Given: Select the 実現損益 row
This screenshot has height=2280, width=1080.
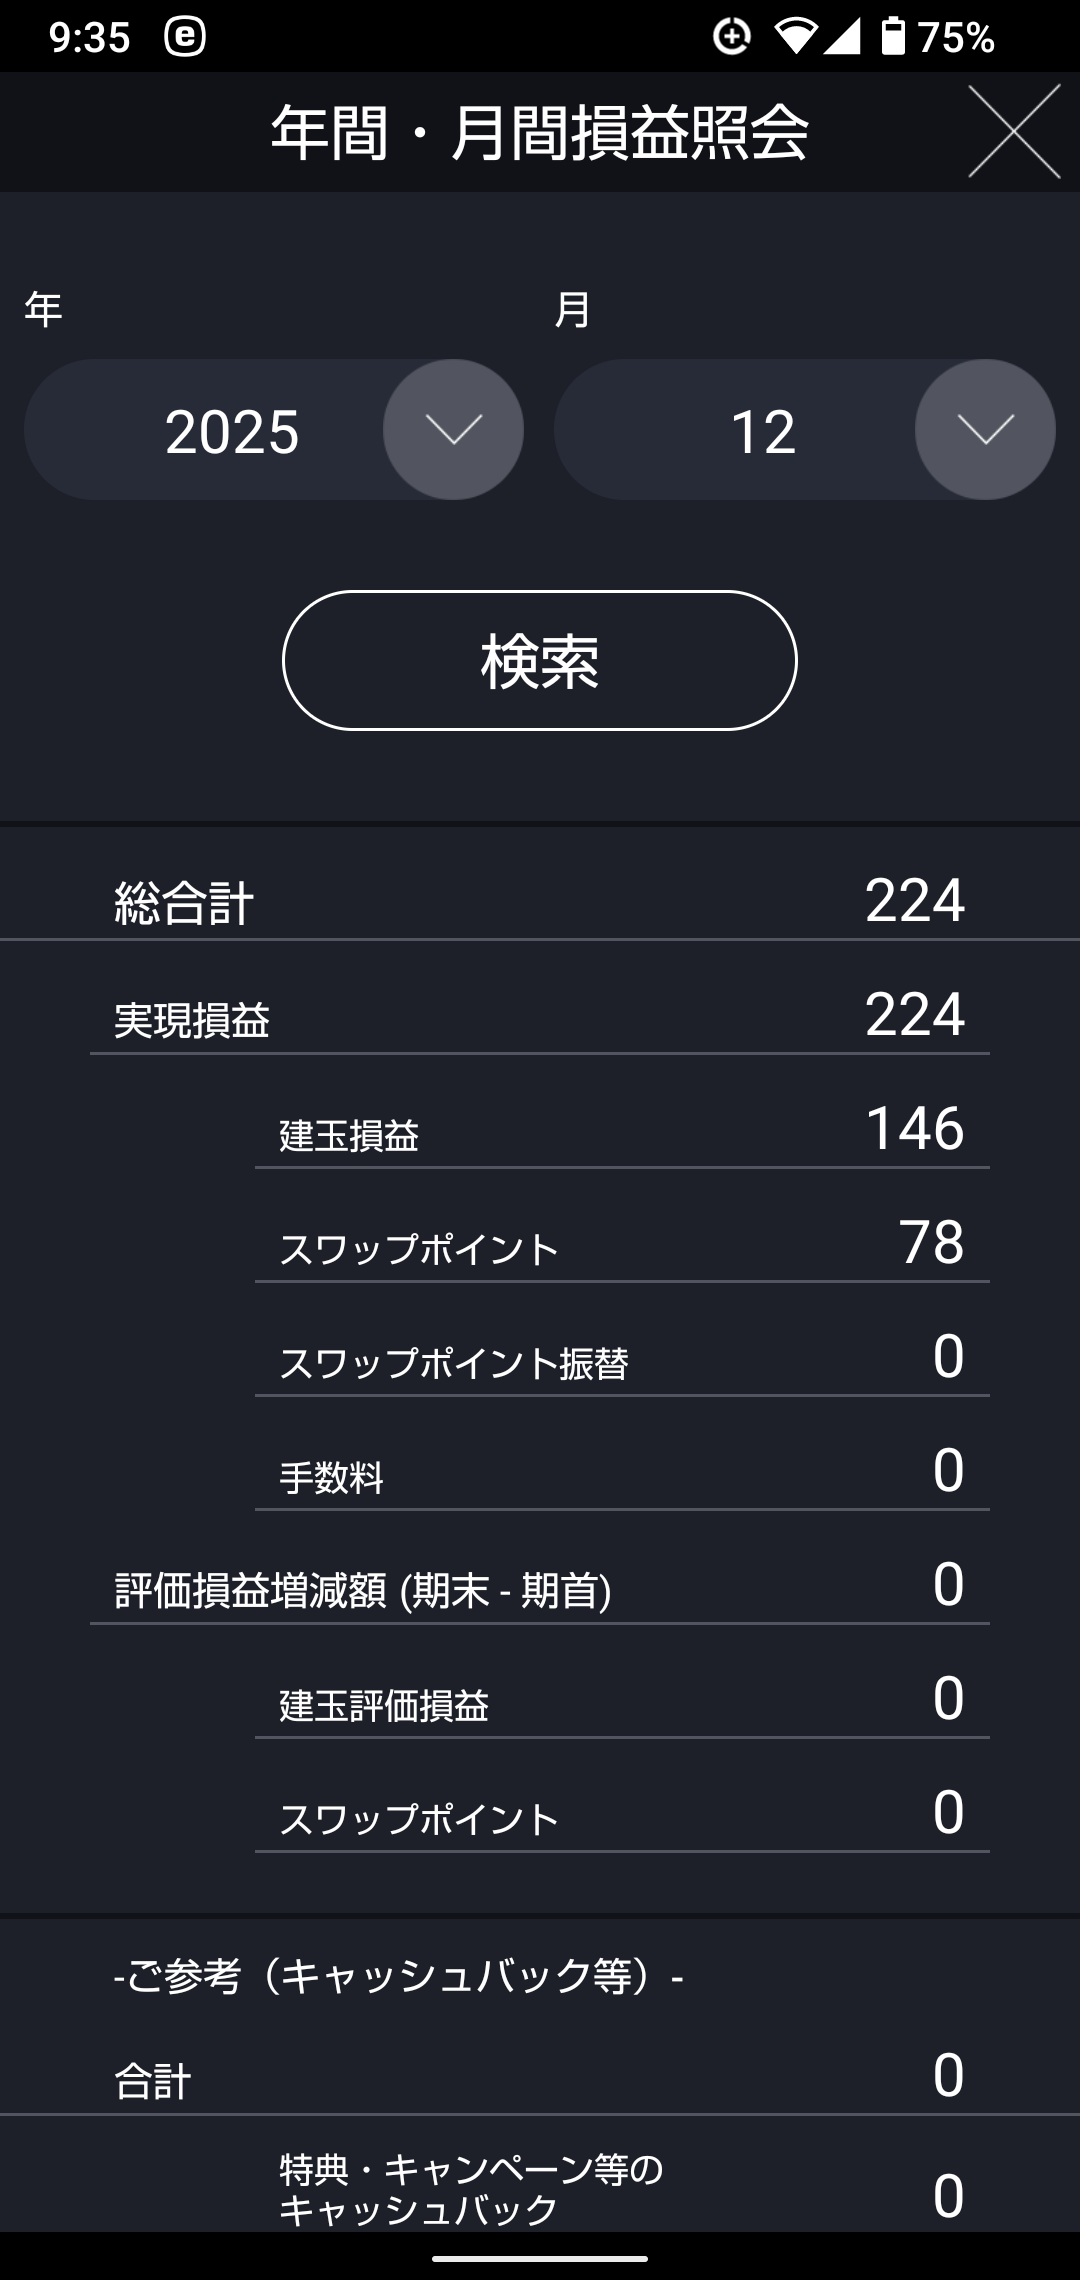Looking at the screenshot, I should tap(540, 1016).
